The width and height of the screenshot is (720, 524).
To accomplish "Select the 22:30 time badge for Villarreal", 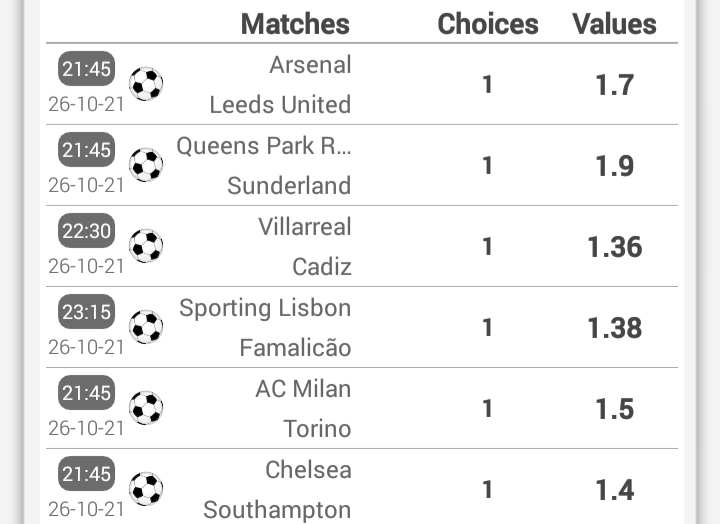I will tap(86, 231).
